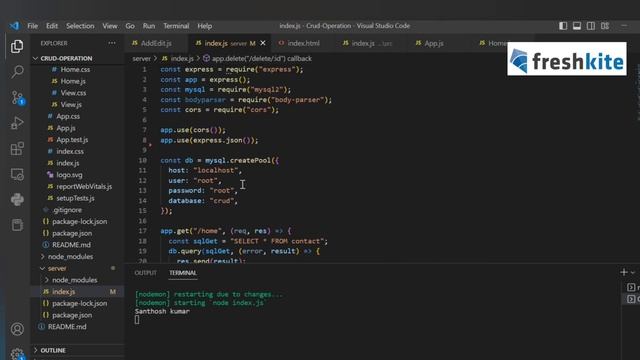Add a new terminal with plus icon
Screen dimensions: 640x360
tap(624, 272)
